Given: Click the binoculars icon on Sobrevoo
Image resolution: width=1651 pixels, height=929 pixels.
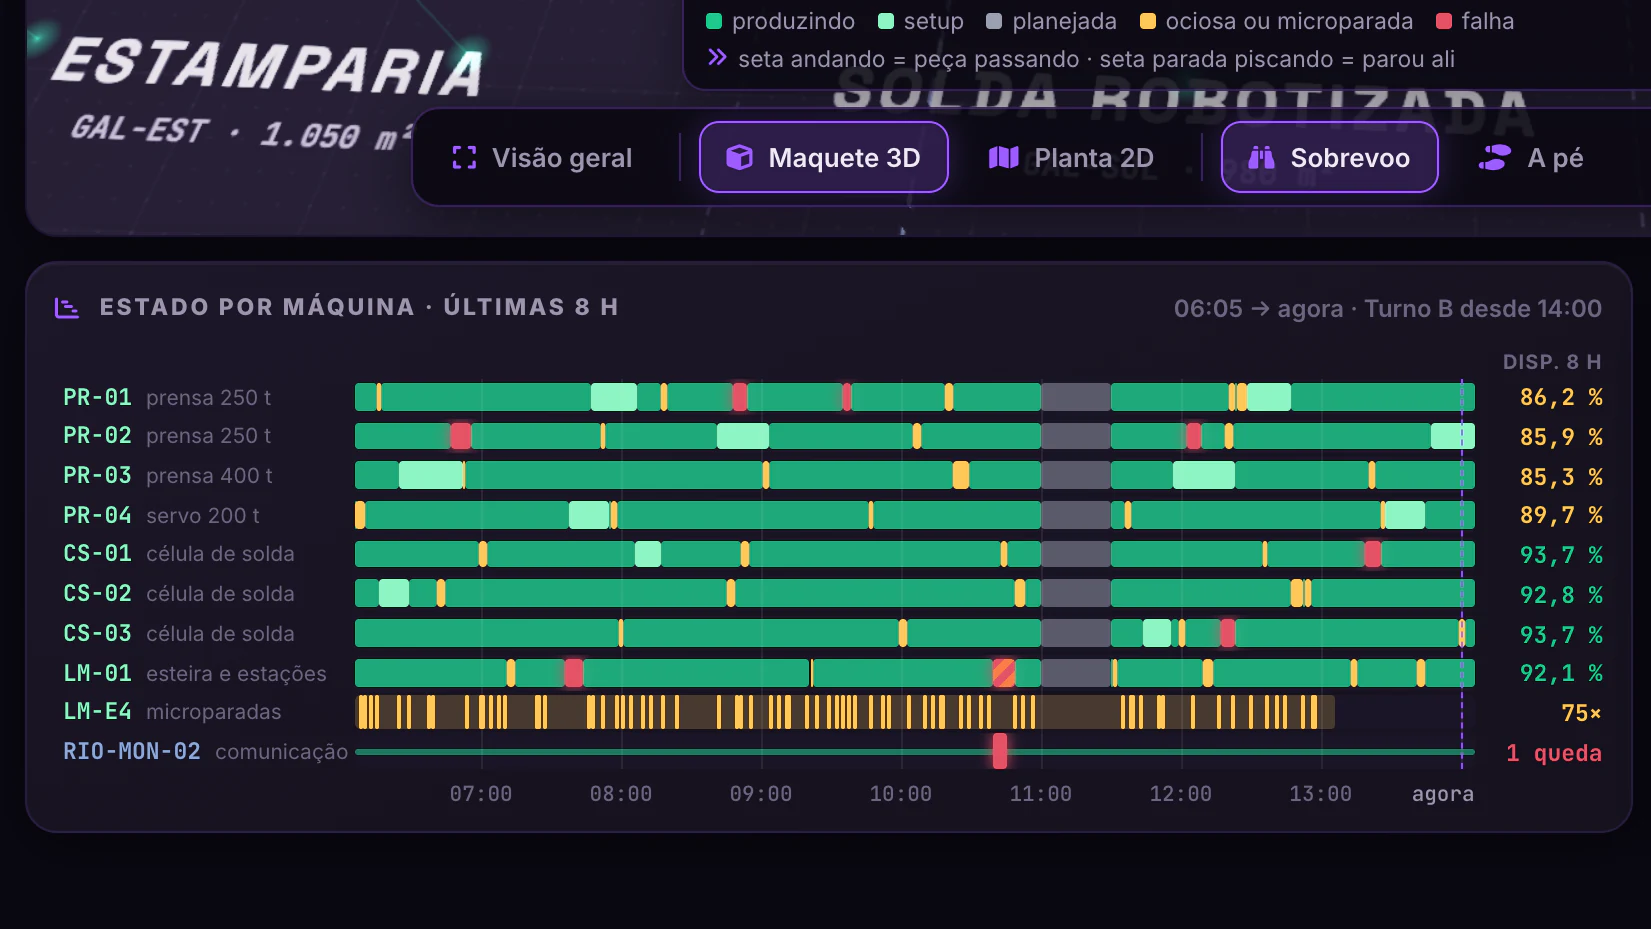Looking at the screenshot, I should 1262,158.
